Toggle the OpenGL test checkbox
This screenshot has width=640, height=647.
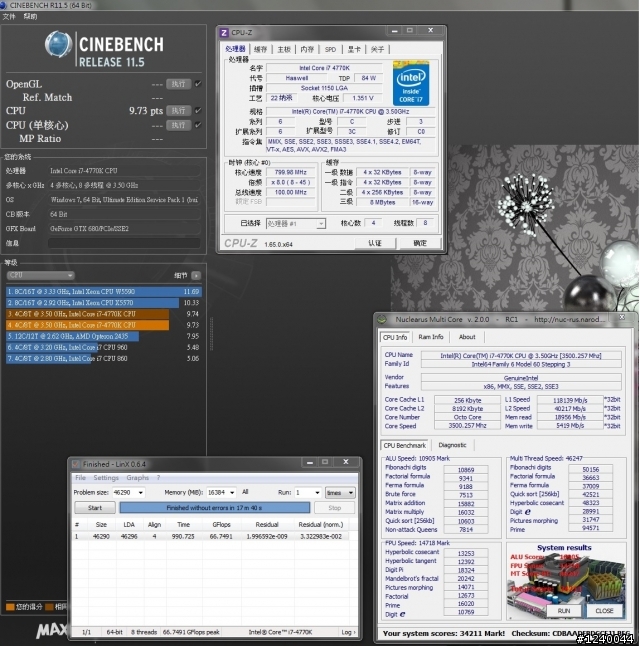tap(198, 84)
